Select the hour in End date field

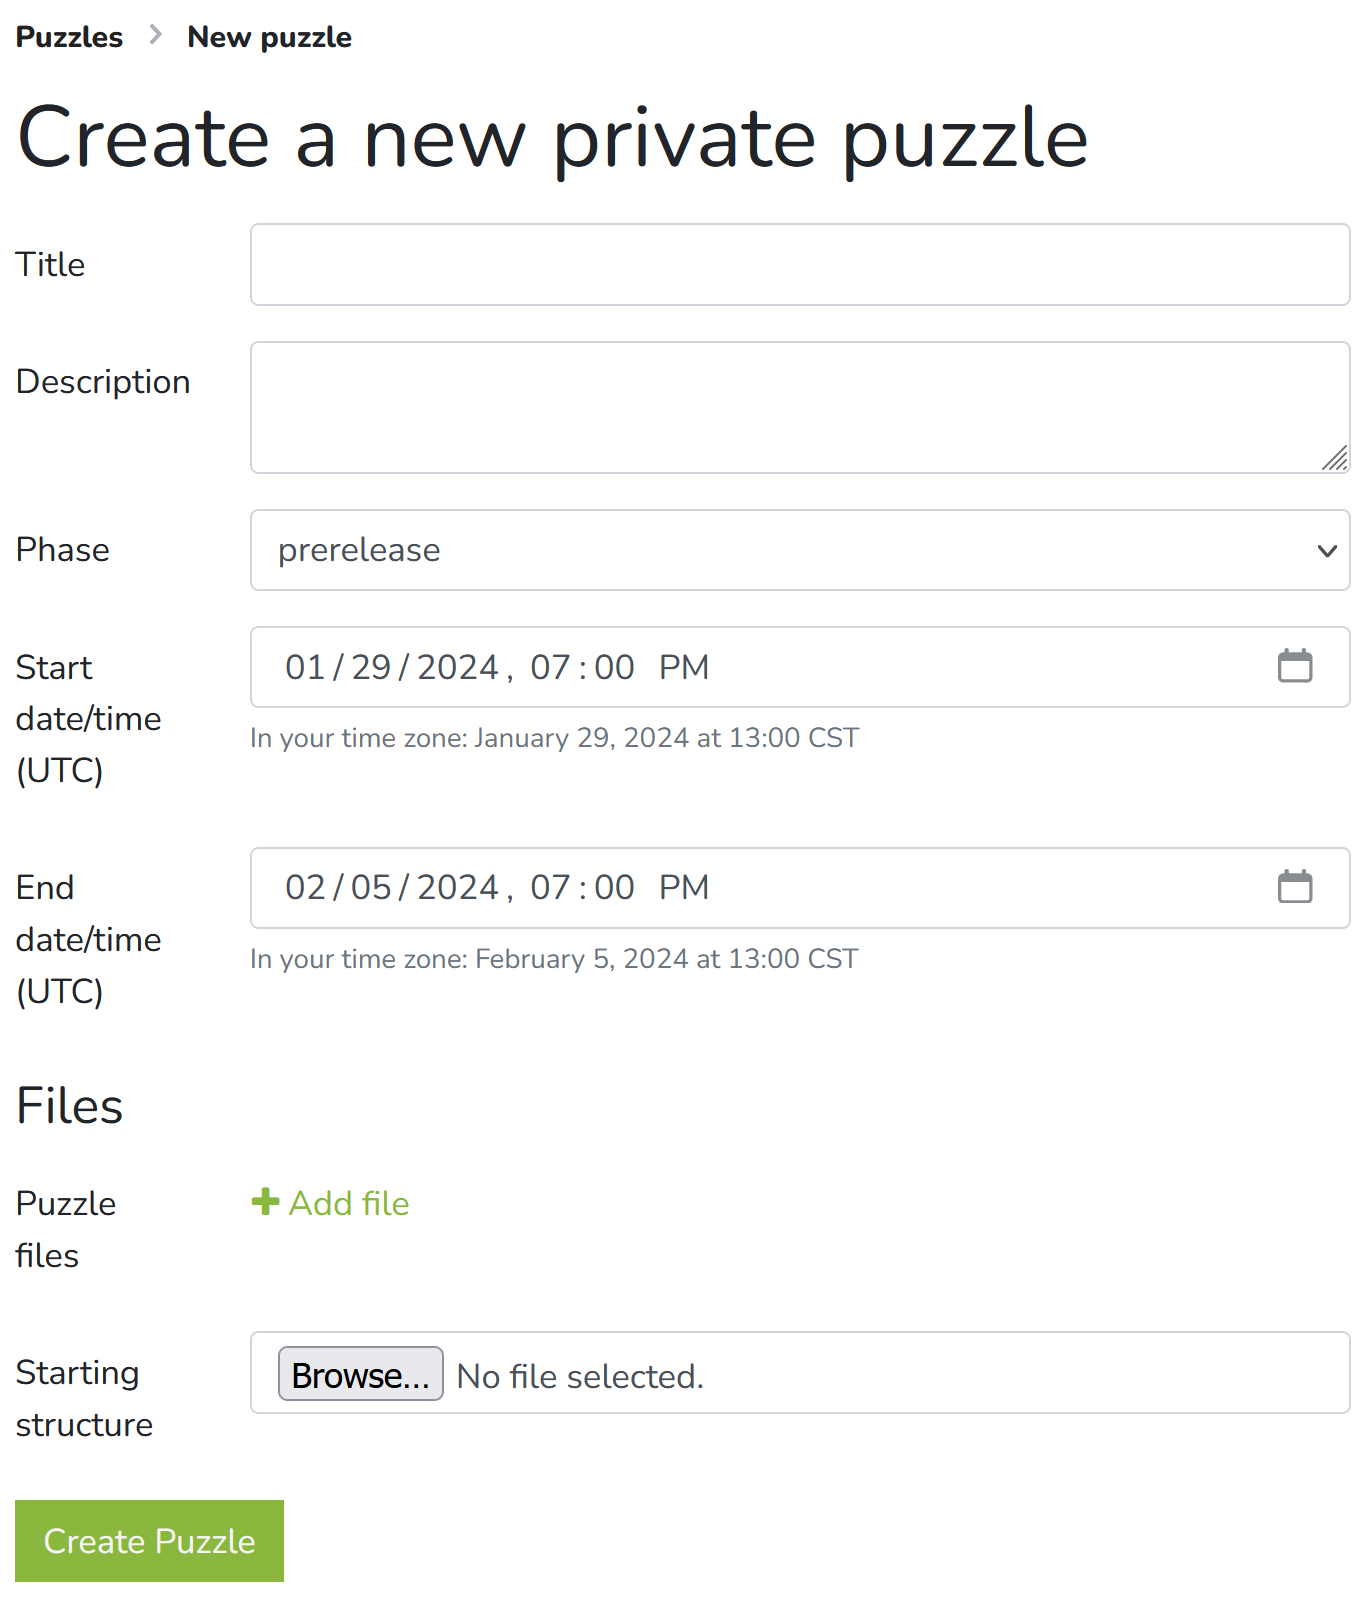tap(550, 888)
